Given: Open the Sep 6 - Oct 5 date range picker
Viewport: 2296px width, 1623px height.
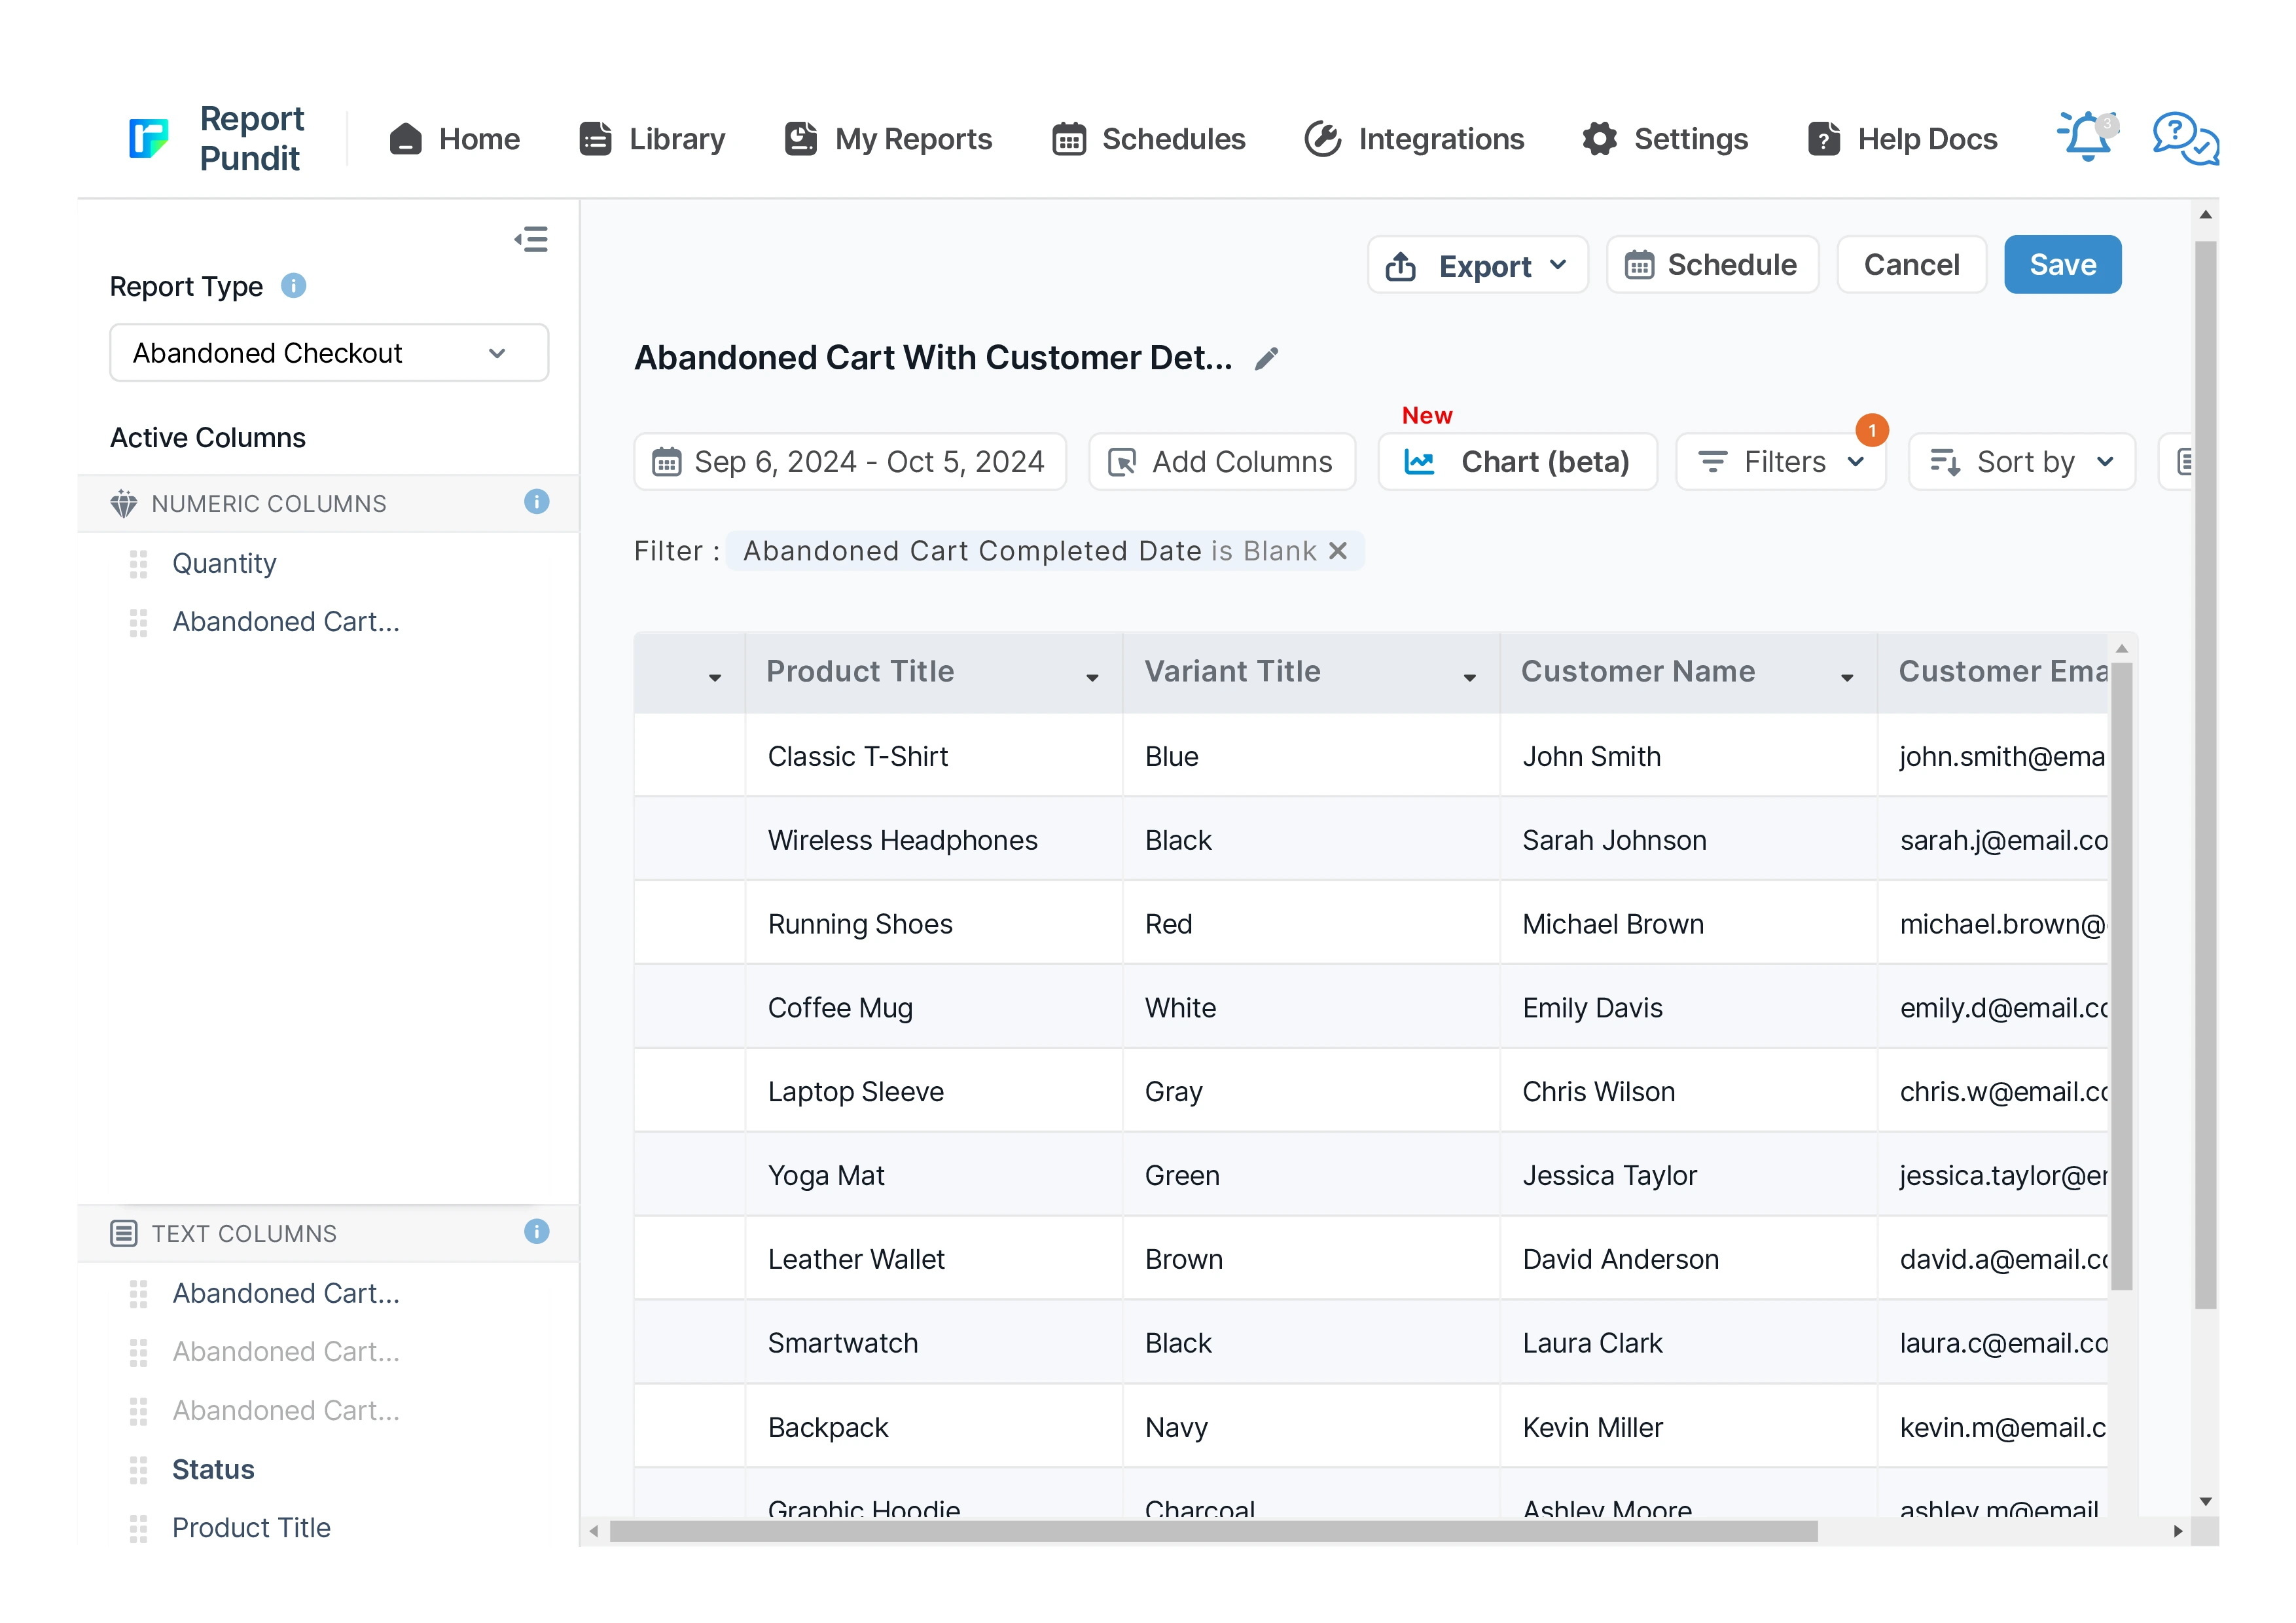Looking at the screenshot, I should point(849,462).
